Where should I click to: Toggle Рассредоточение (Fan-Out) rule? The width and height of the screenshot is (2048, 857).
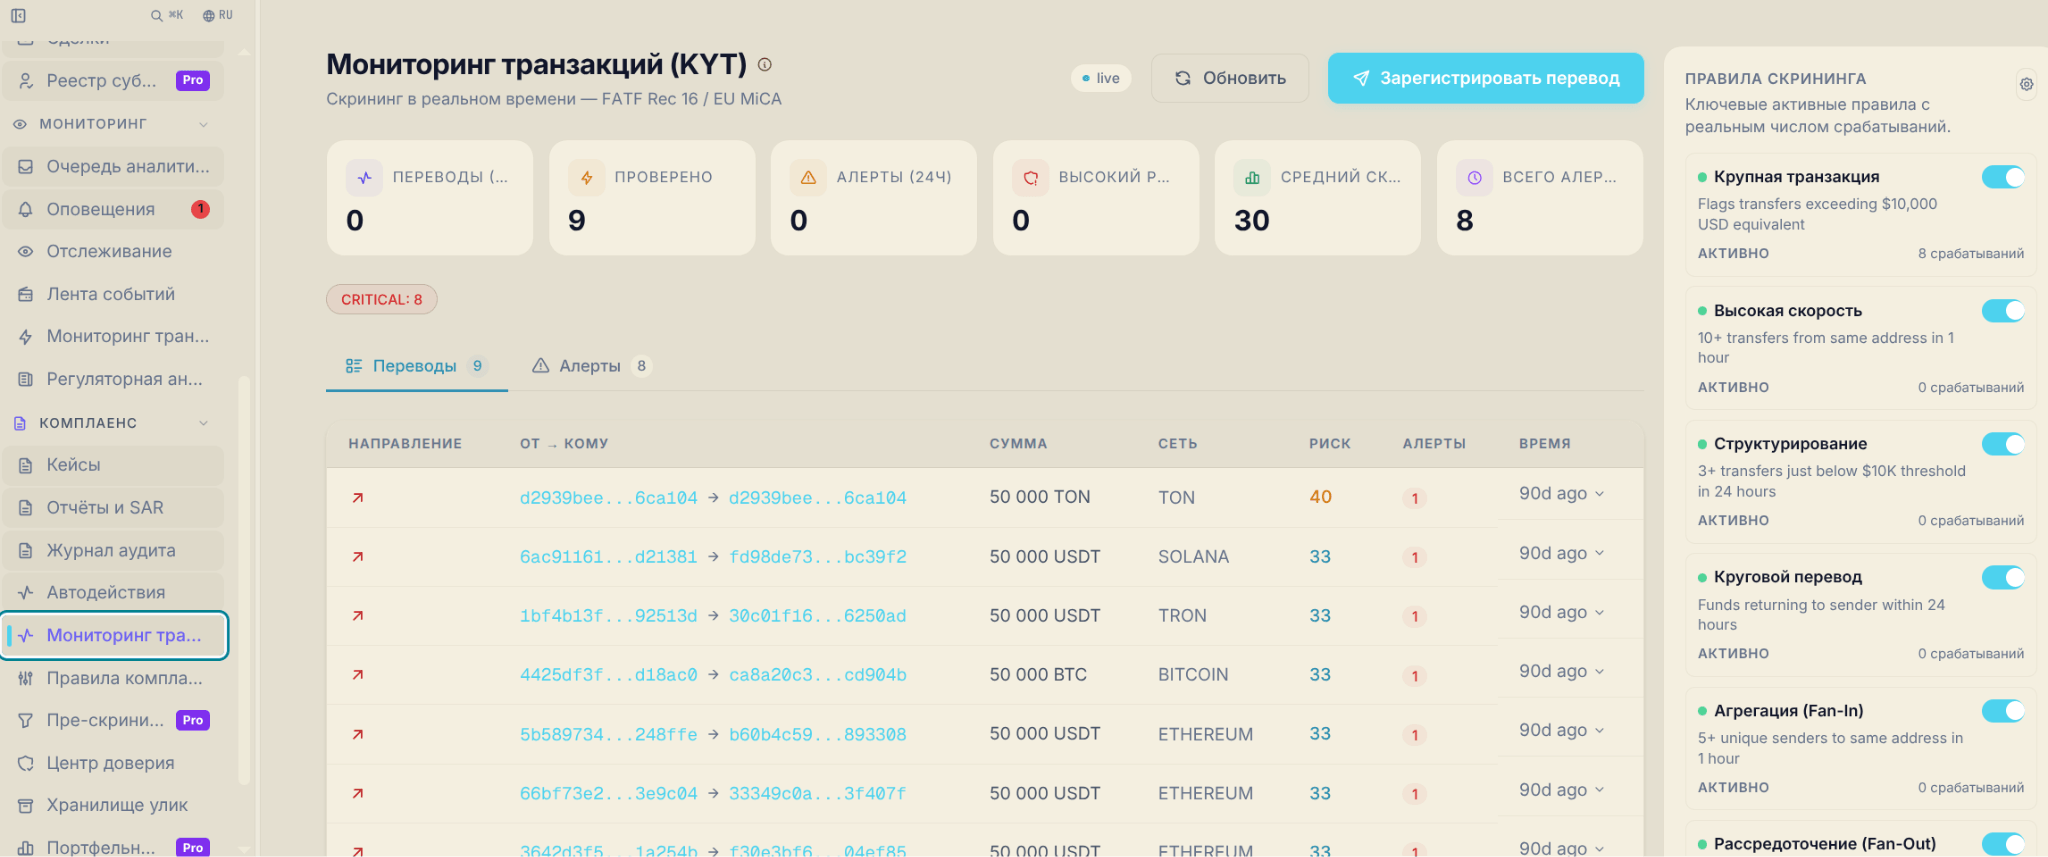click(2003, 844)
